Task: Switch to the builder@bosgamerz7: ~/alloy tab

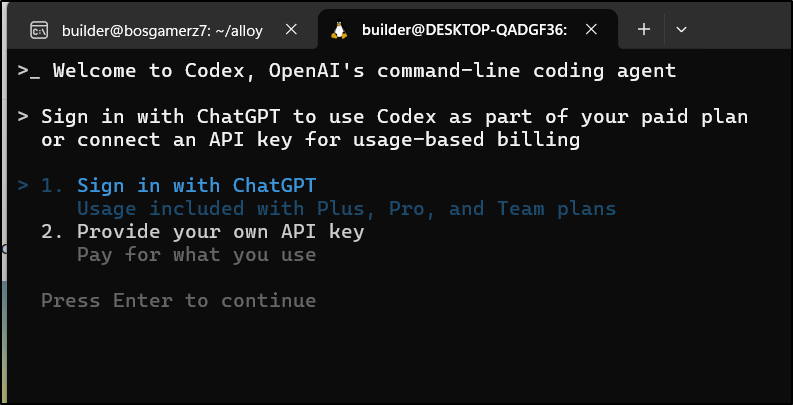Action: [x=162, y=30]
